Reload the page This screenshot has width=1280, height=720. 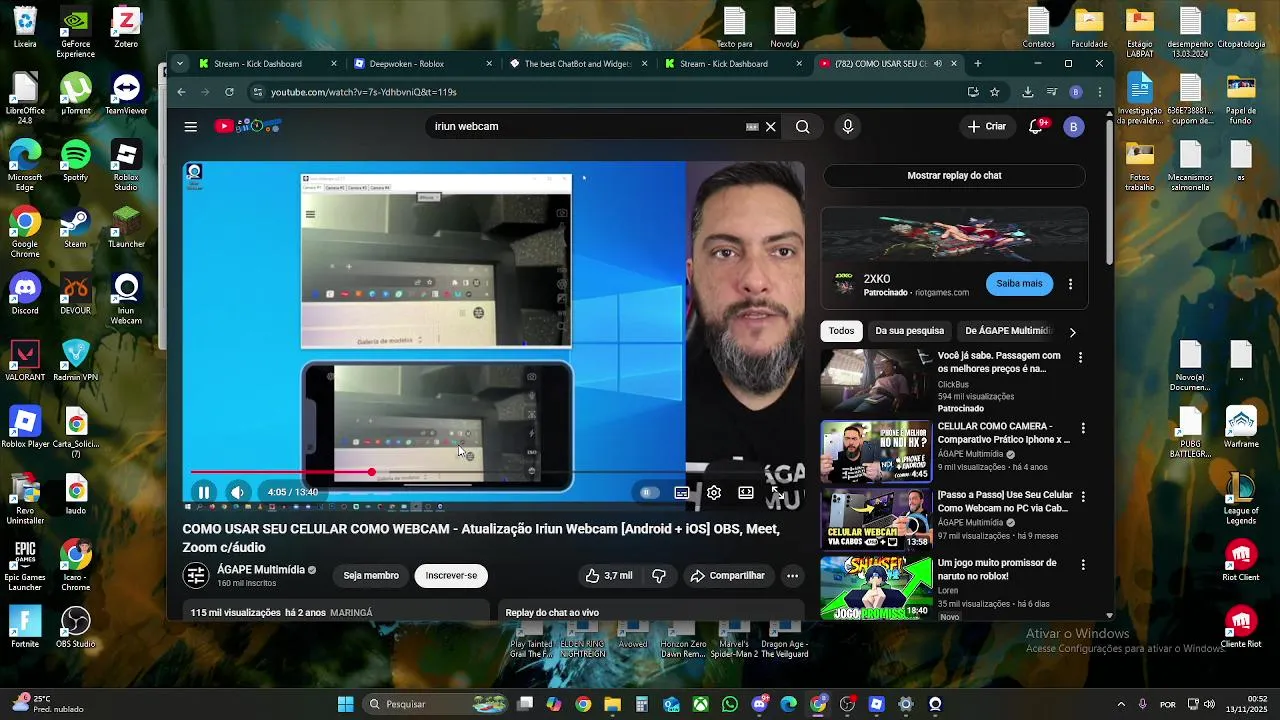(229, 92)
